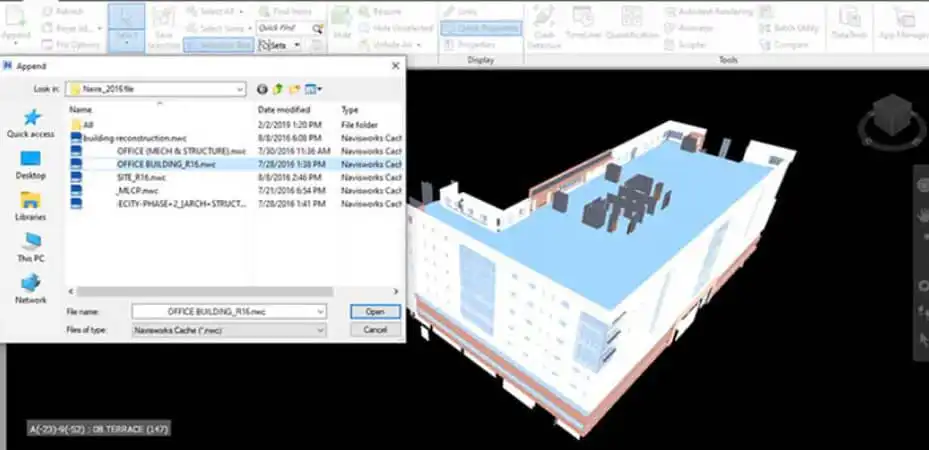Click the Up One Level folder icon
Screen dimensions: 929x450
coord(278,89)
